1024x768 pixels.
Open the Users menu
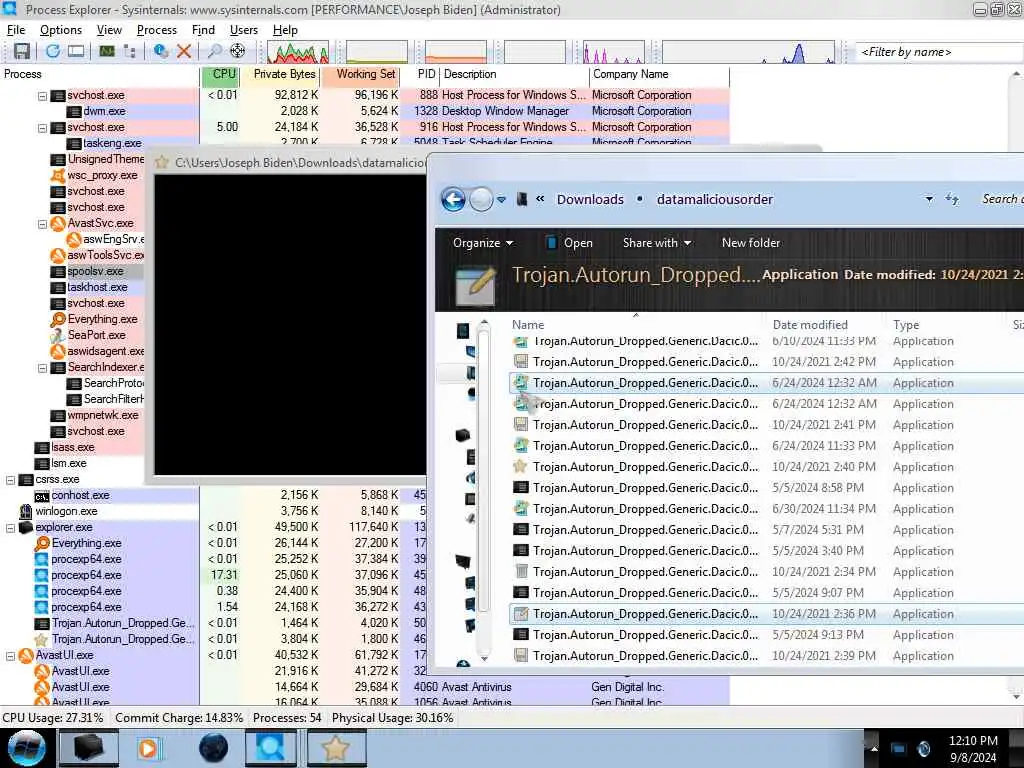244,30
